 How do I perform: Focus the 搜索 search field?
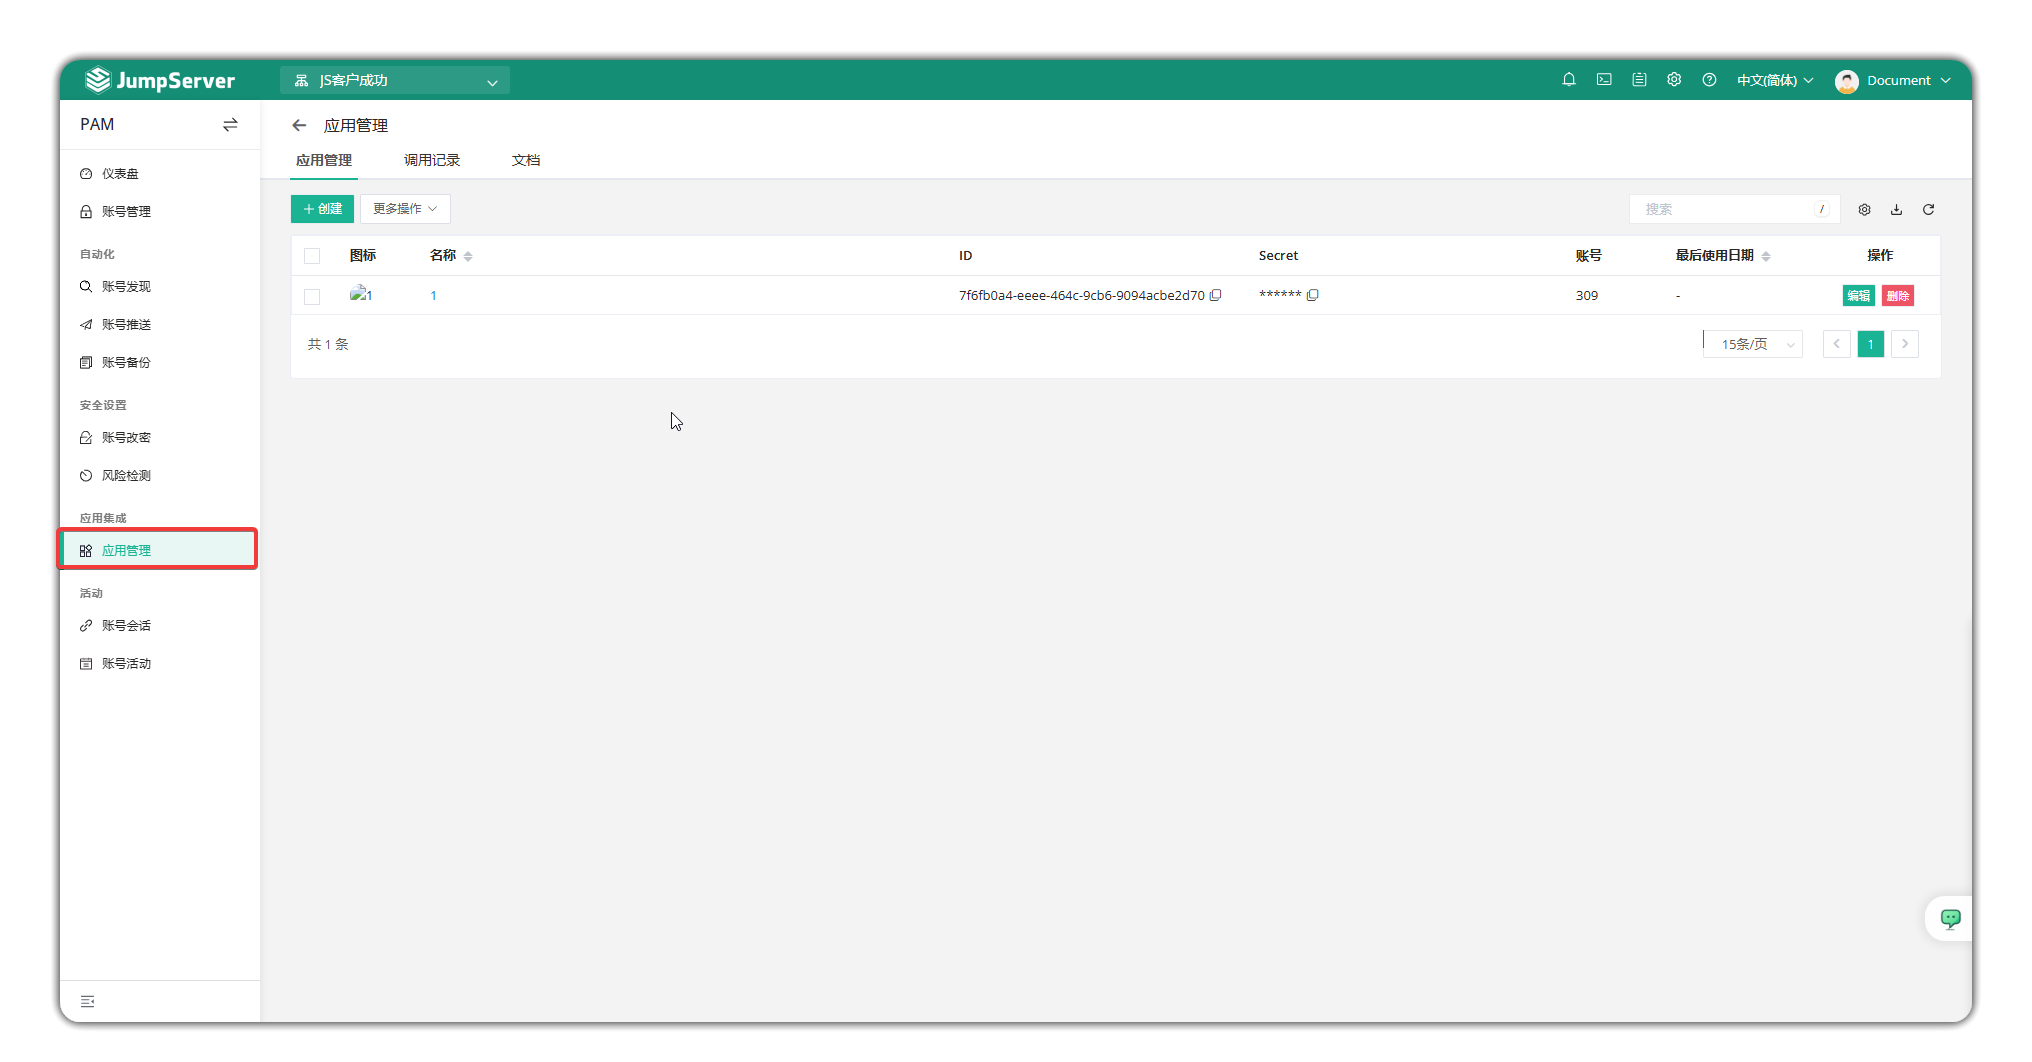1734,210
